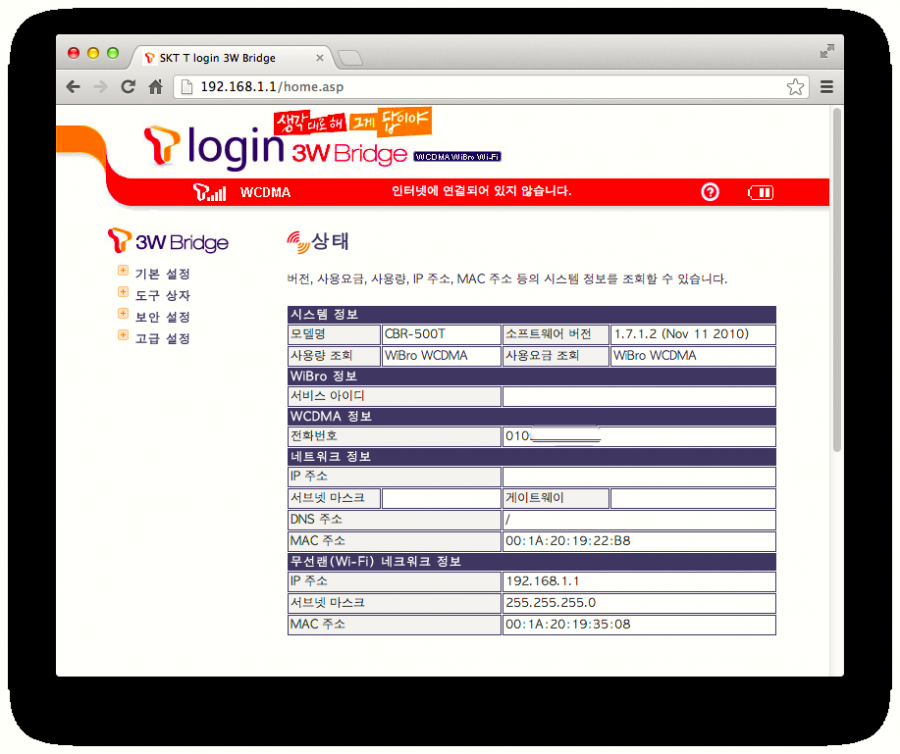The width and height of the screenshot is (900, 754).
Task: Click the WCDMA 정보 section header
Action: pos(532,417)
